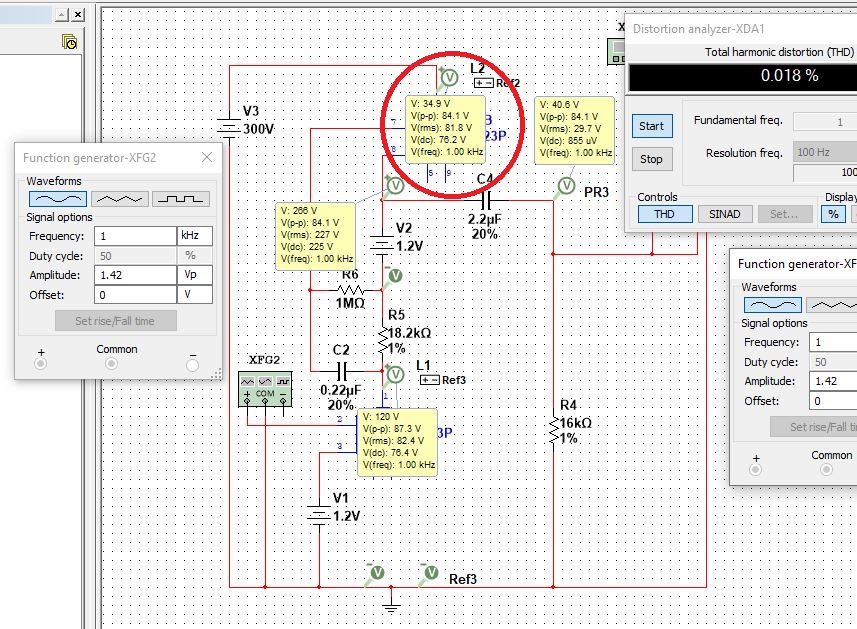Open the Resolution freq. 100 Hz dropdown
The width and height of the screenshot is (857, 629).
point(825,152)
